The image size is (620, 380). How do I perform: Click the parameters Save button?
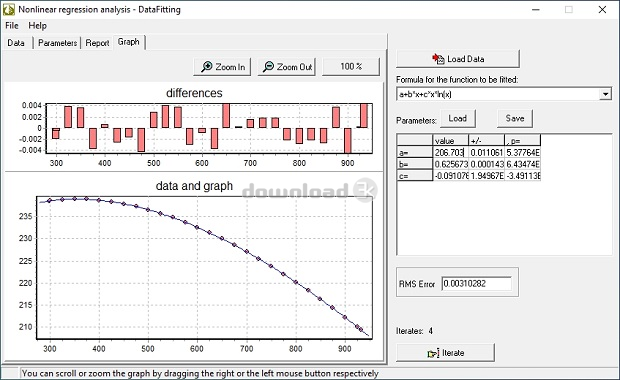[515, 118]
